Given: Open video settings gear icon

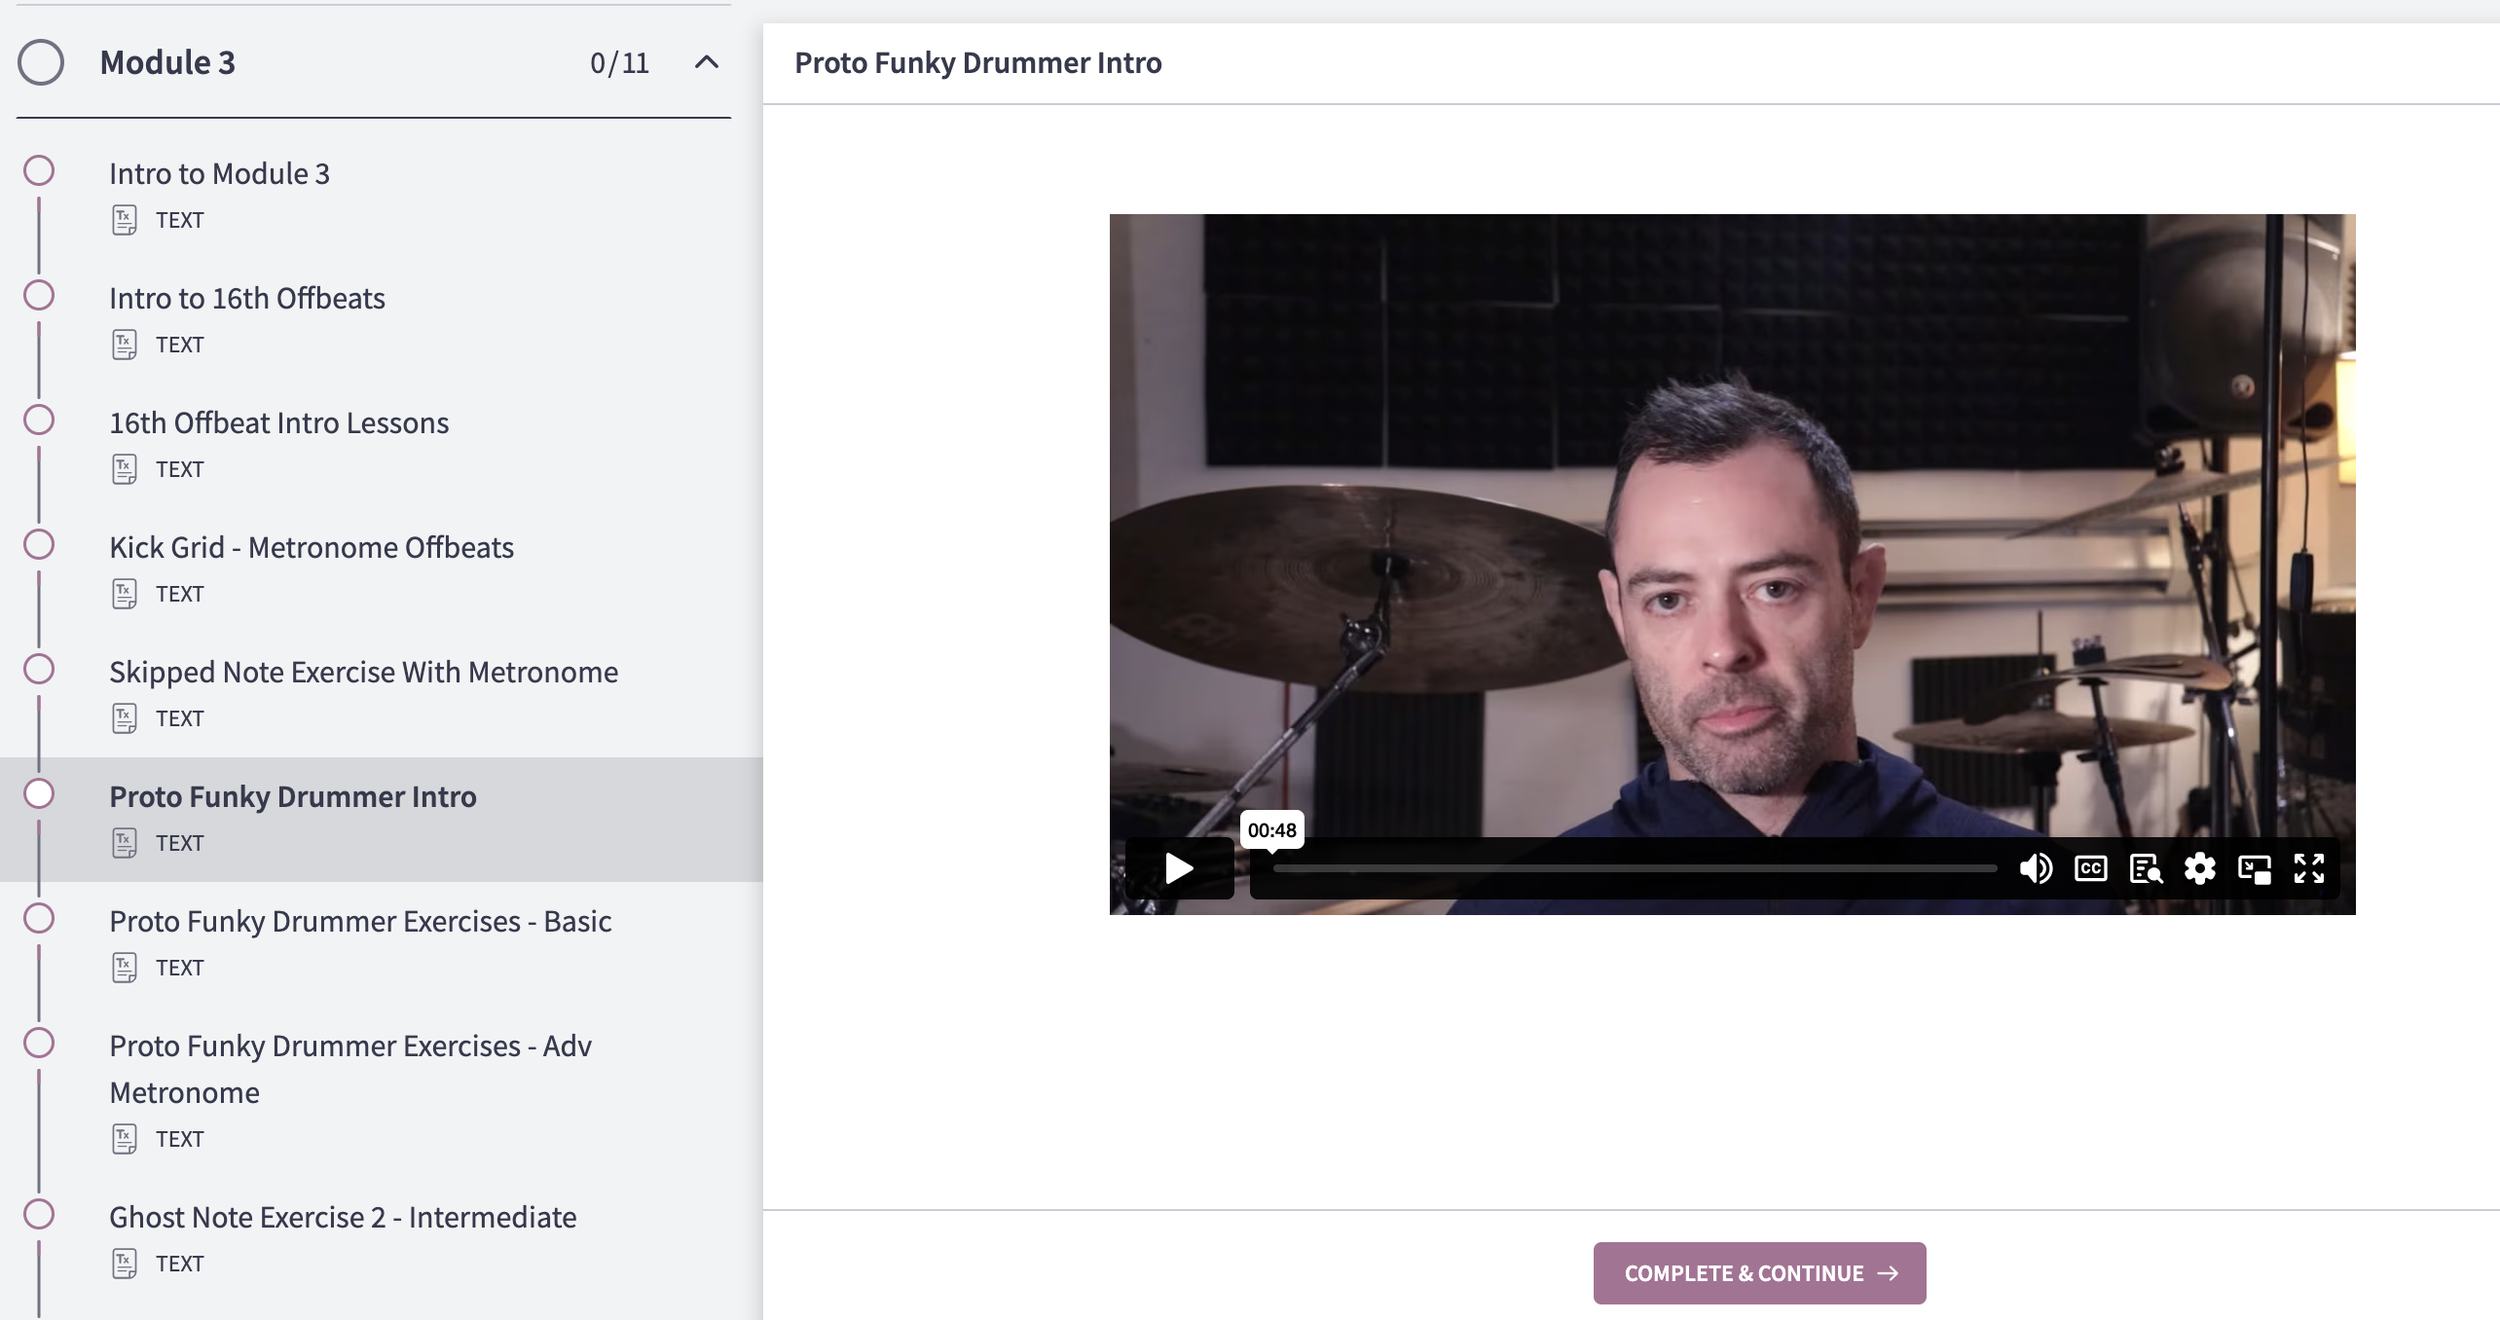Looking at the screenshot, I should coord(2199,868).
